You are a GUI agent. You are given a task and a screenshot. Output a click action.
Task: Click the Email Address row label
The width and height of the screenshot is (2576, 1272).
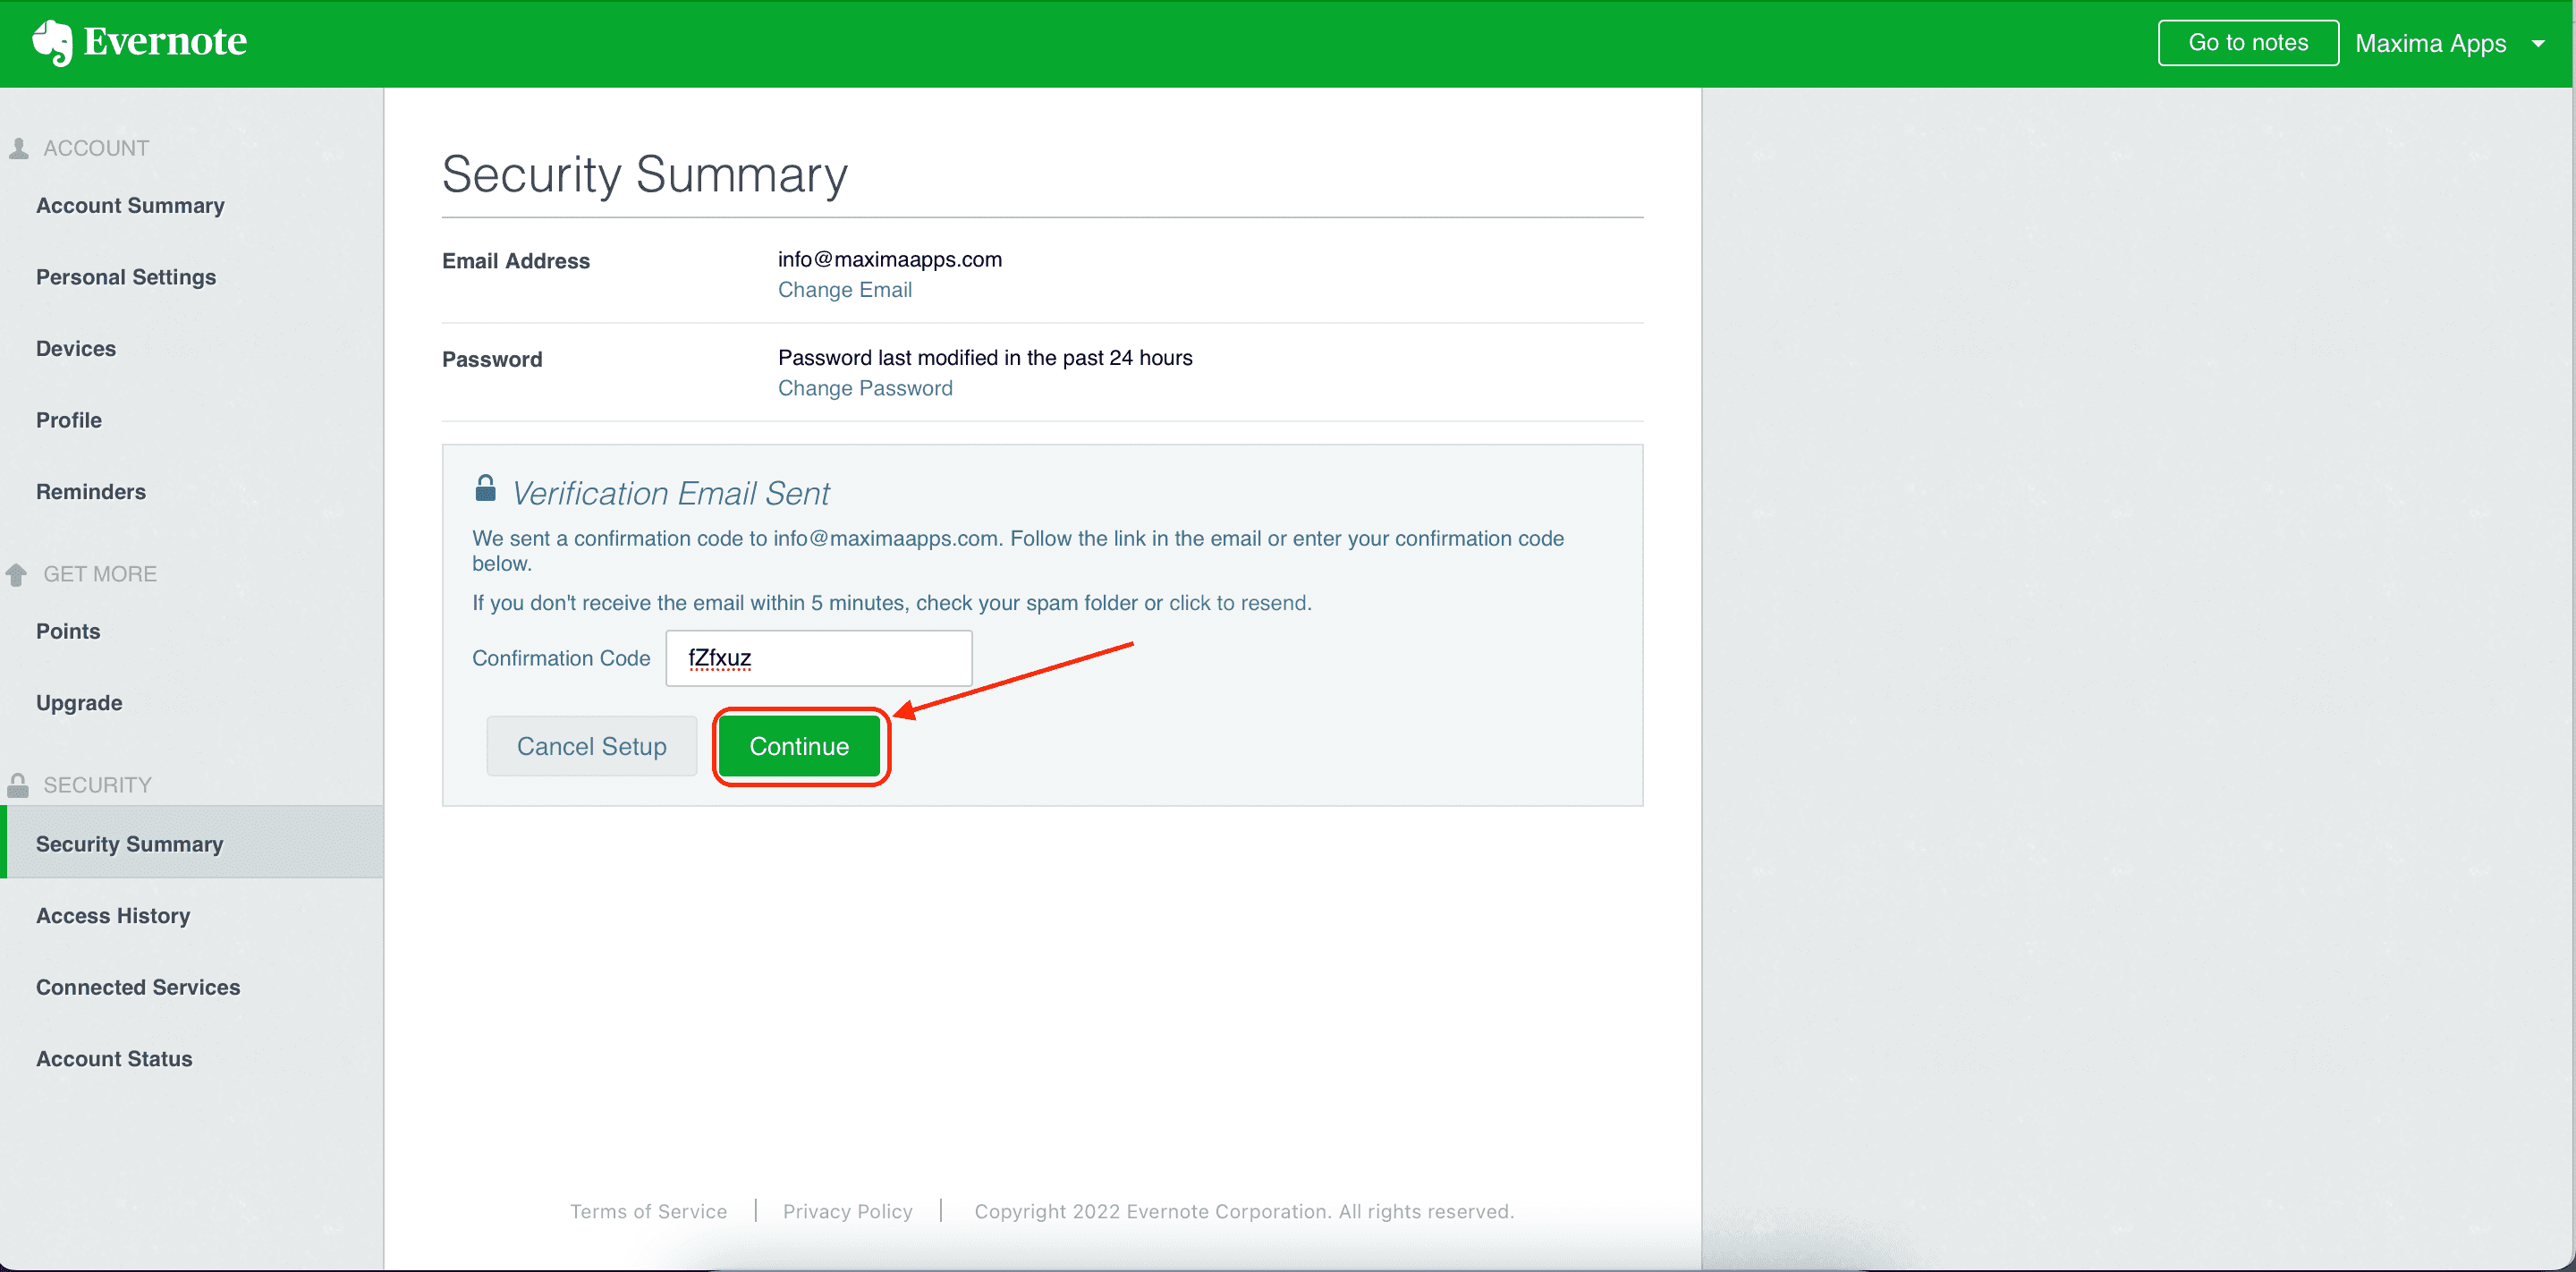(516, 261)
